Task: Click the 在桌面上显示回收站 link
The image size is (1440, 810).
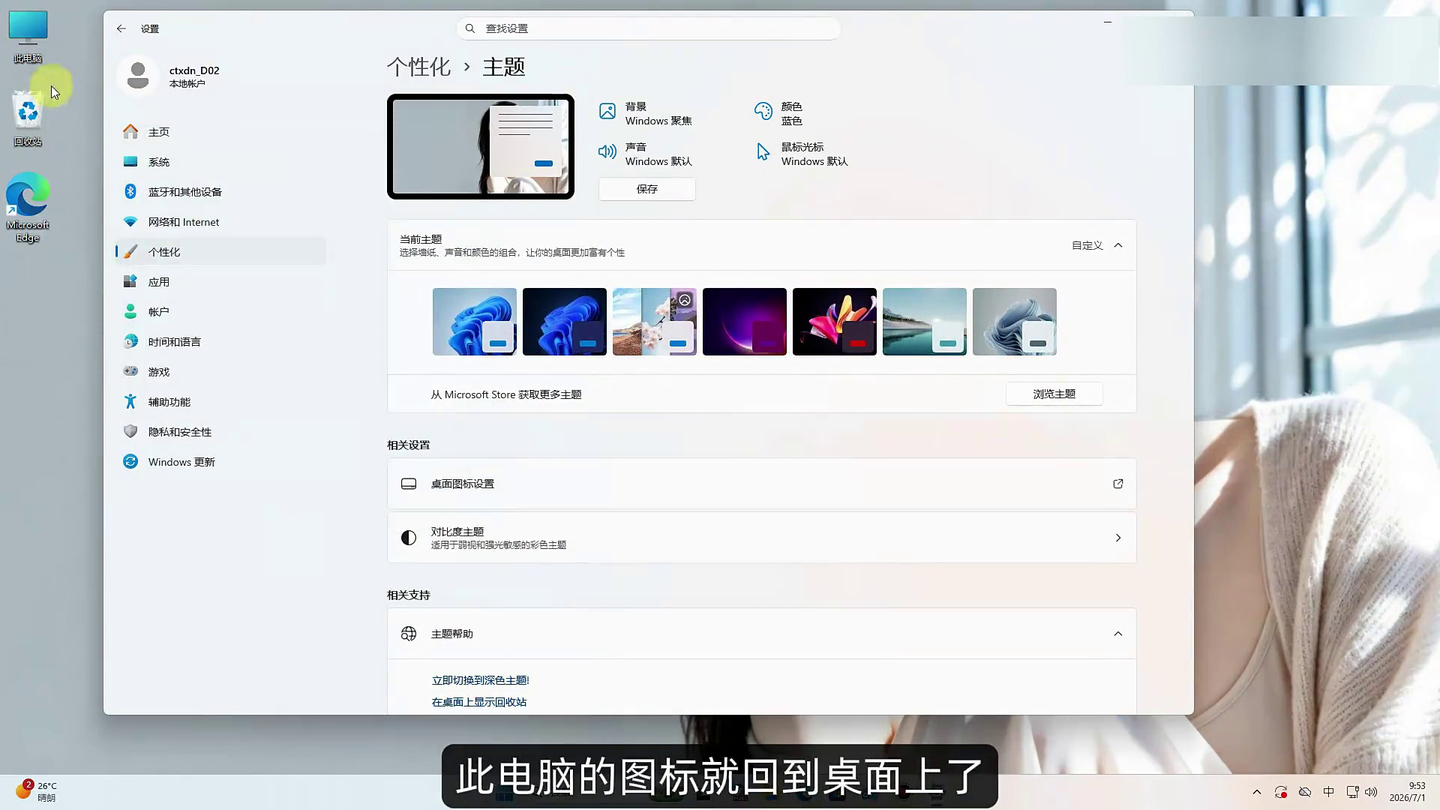Action: point(479,702)
